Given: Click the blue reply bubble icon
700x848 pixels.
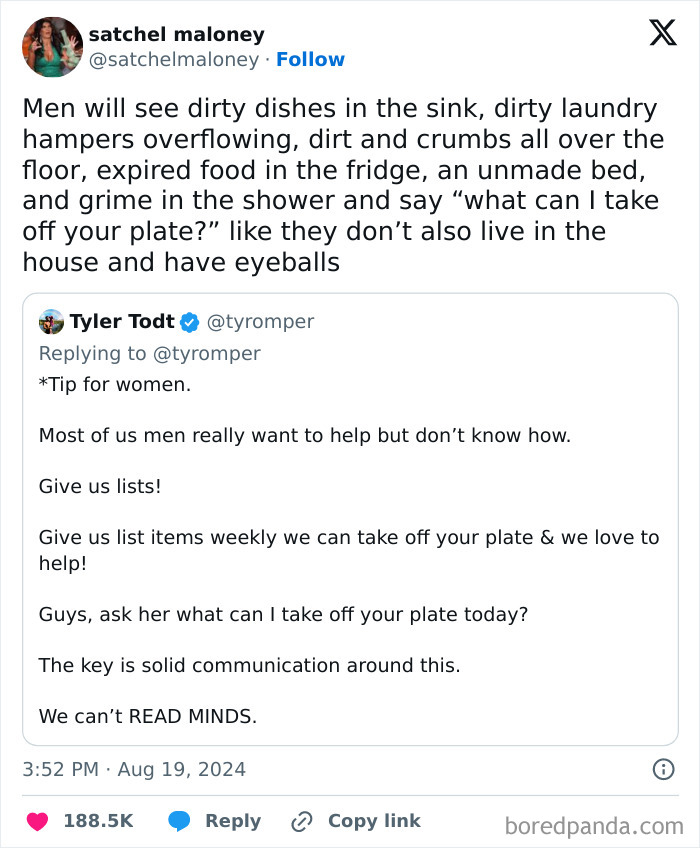Looking at the screenshot, I should point(180,820).
